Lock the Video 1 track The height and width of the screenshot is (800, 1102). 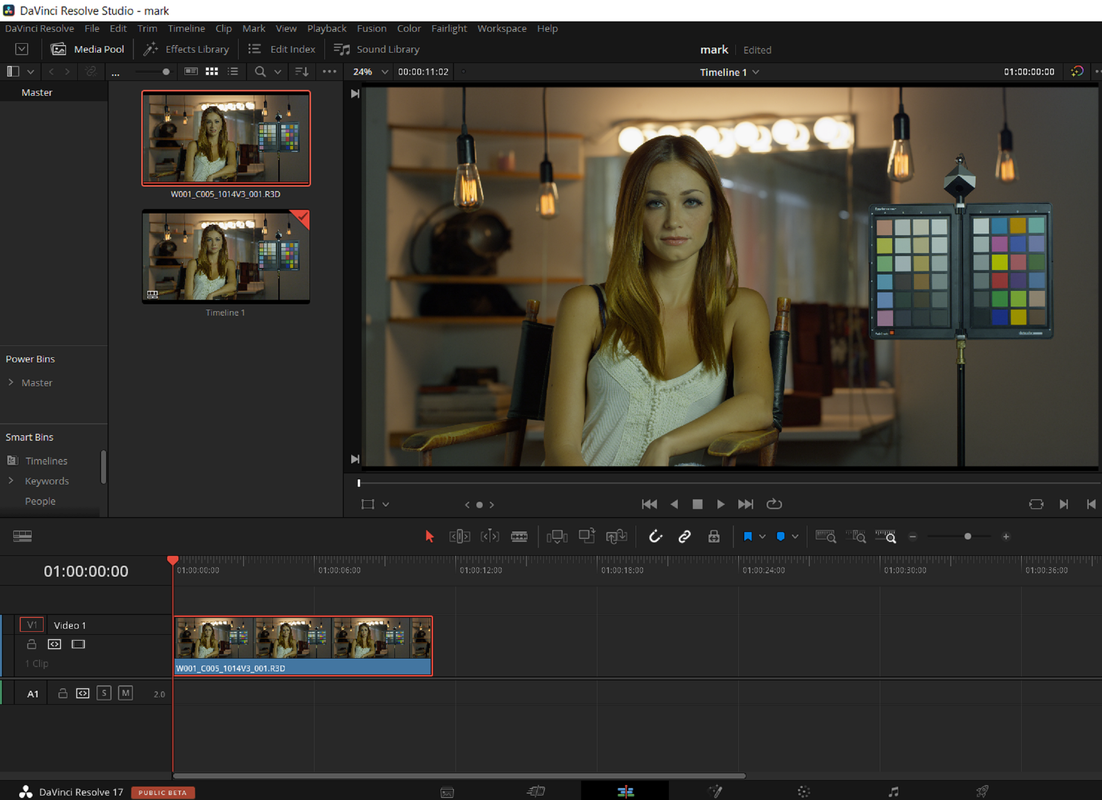(x=32, y=645)
